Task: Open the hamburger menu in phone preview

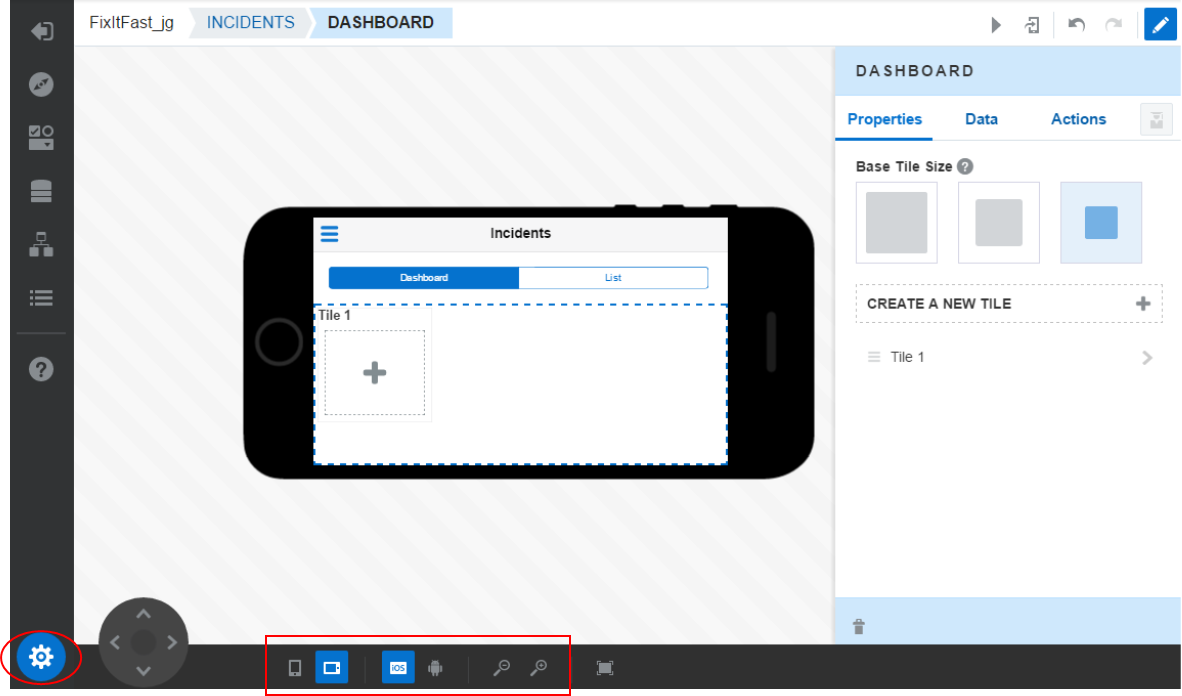Action: coord(329,234)
